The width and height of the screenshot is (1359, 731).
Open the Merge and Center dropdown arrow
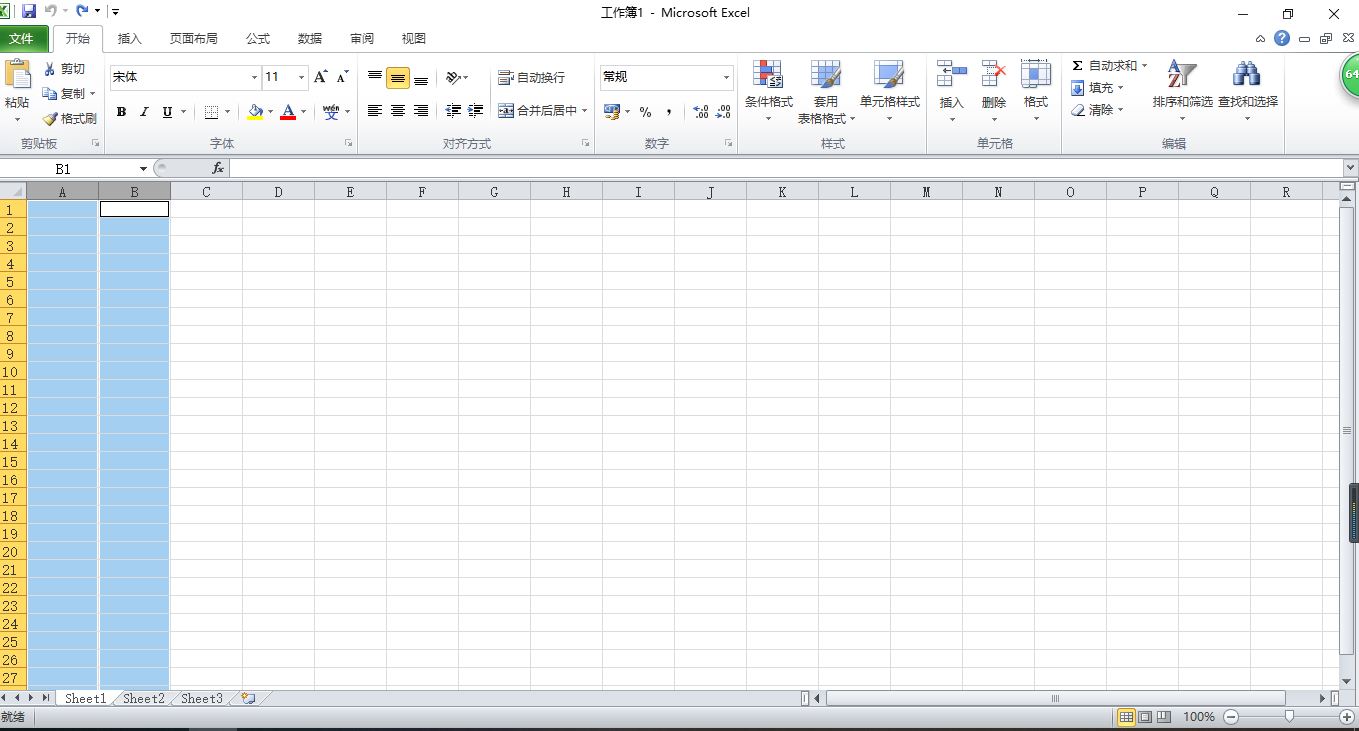tap(585, 111)
